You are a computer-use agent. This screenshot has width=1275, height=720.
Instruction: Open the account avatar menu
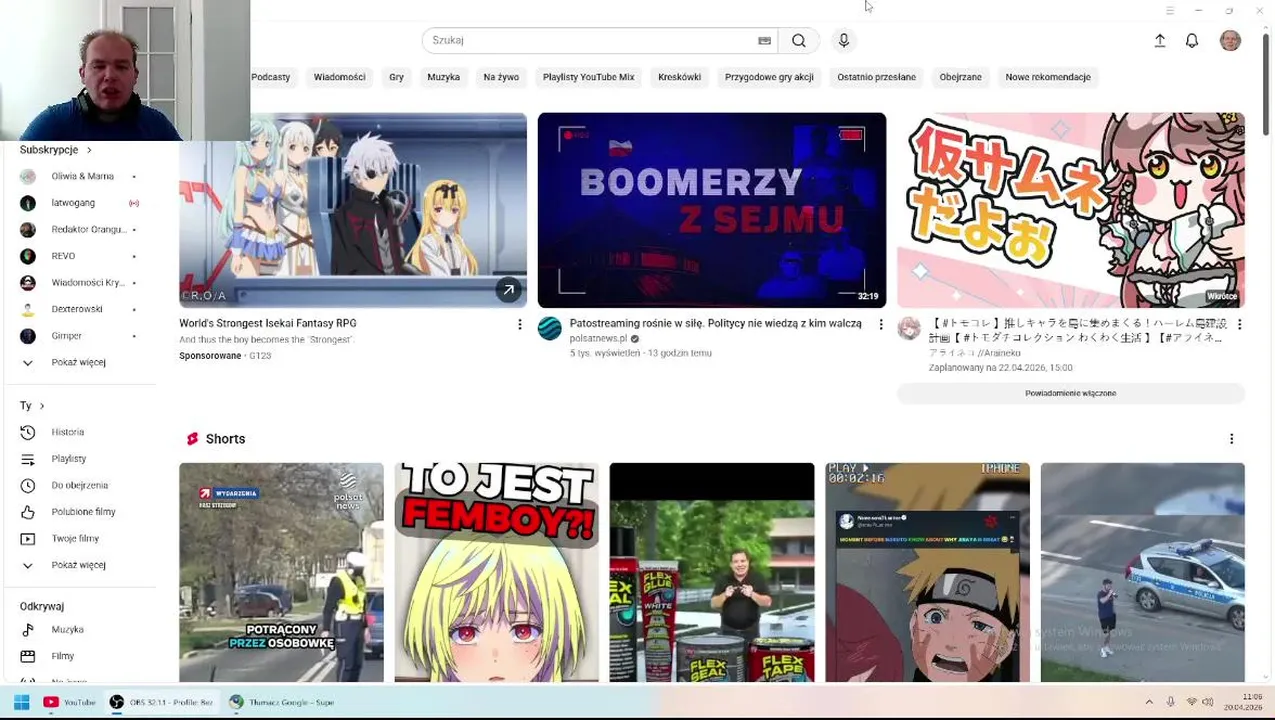pos(1230,41)
